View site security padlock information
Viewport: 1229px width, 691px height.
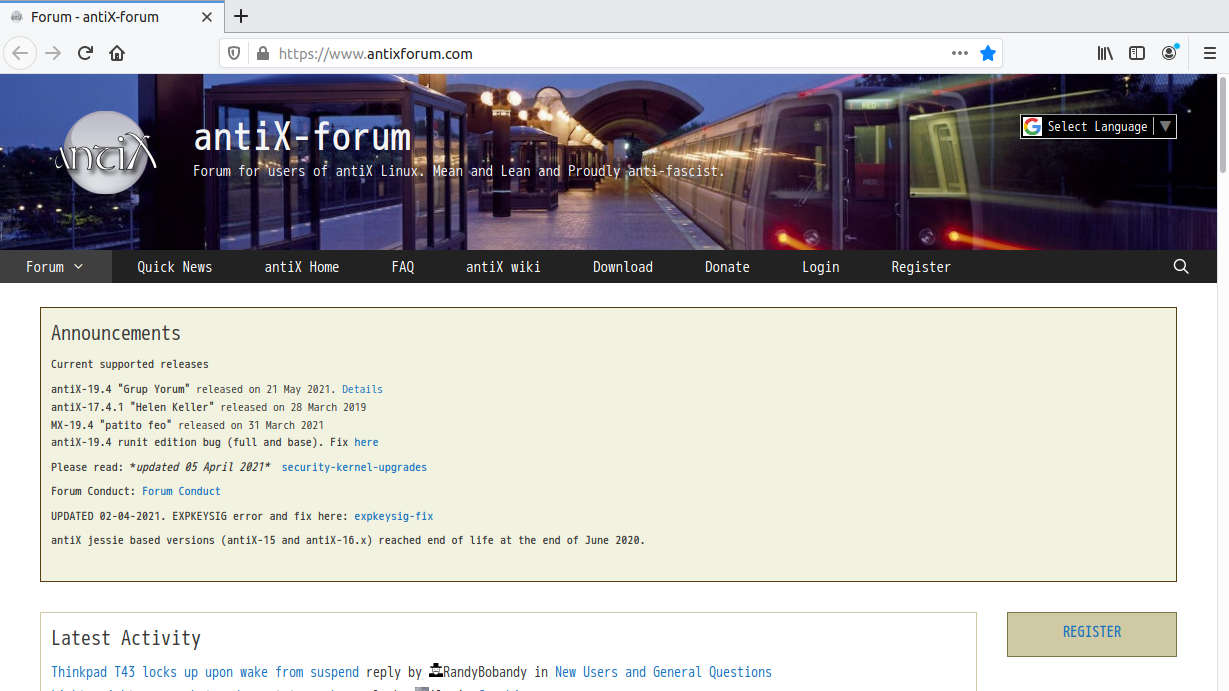[262, 53]
